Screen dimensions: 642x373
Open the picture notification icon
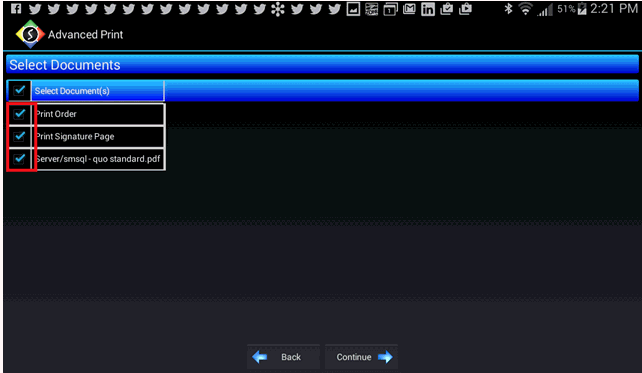point(353,9)
